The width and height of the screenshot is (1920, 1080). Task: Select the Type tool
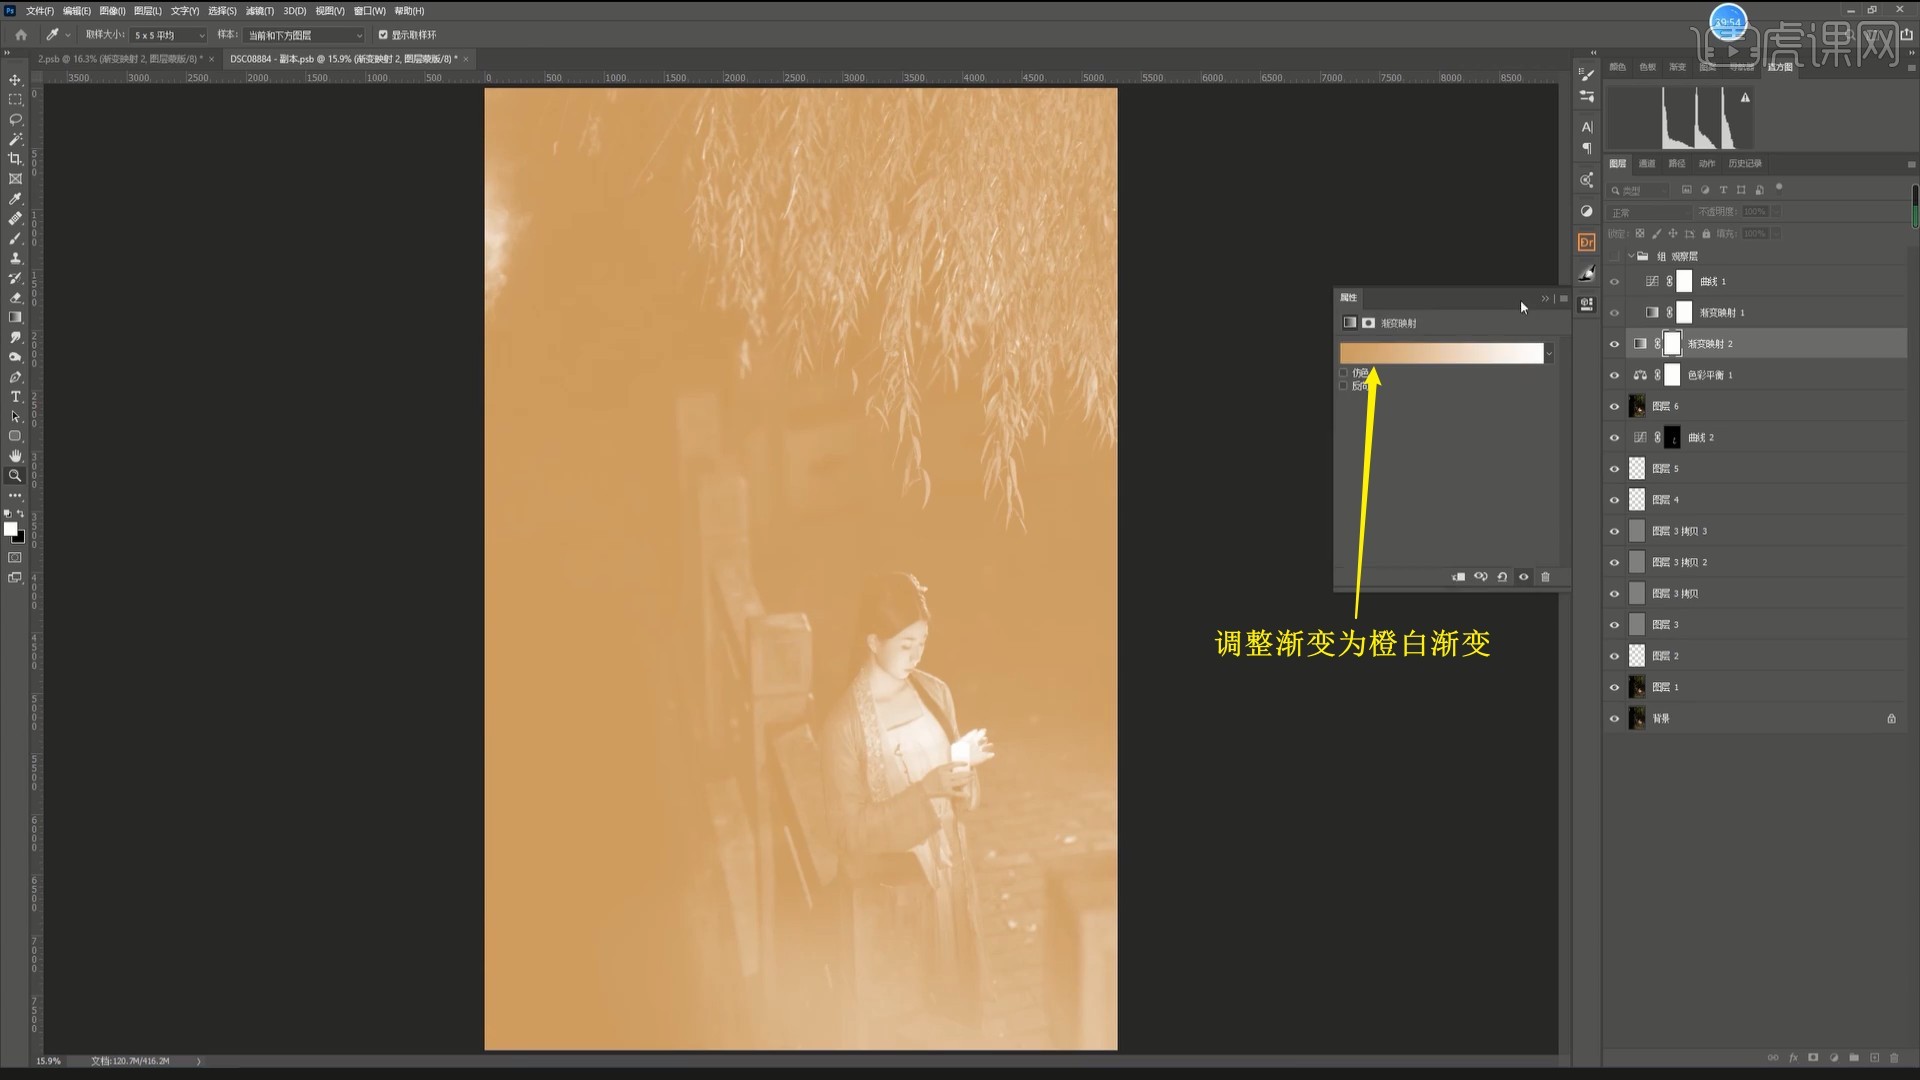15,397
